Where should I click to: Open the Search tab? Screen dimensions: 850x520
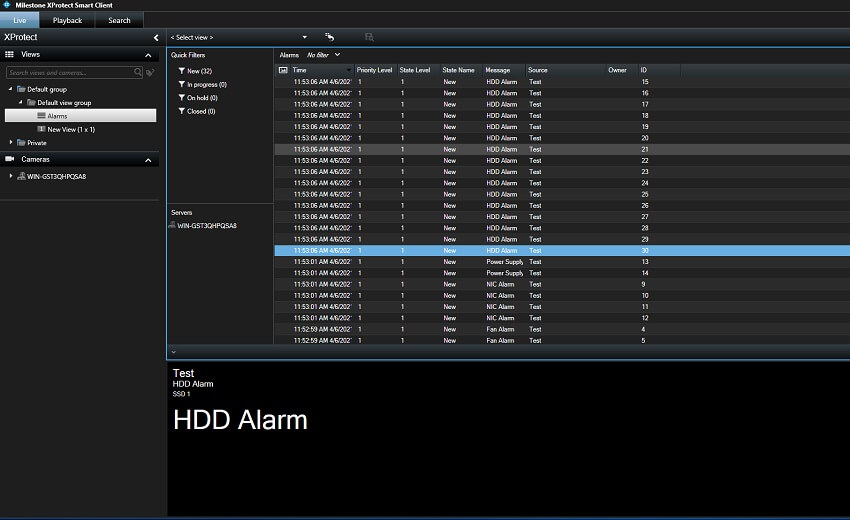click(119, 20)
